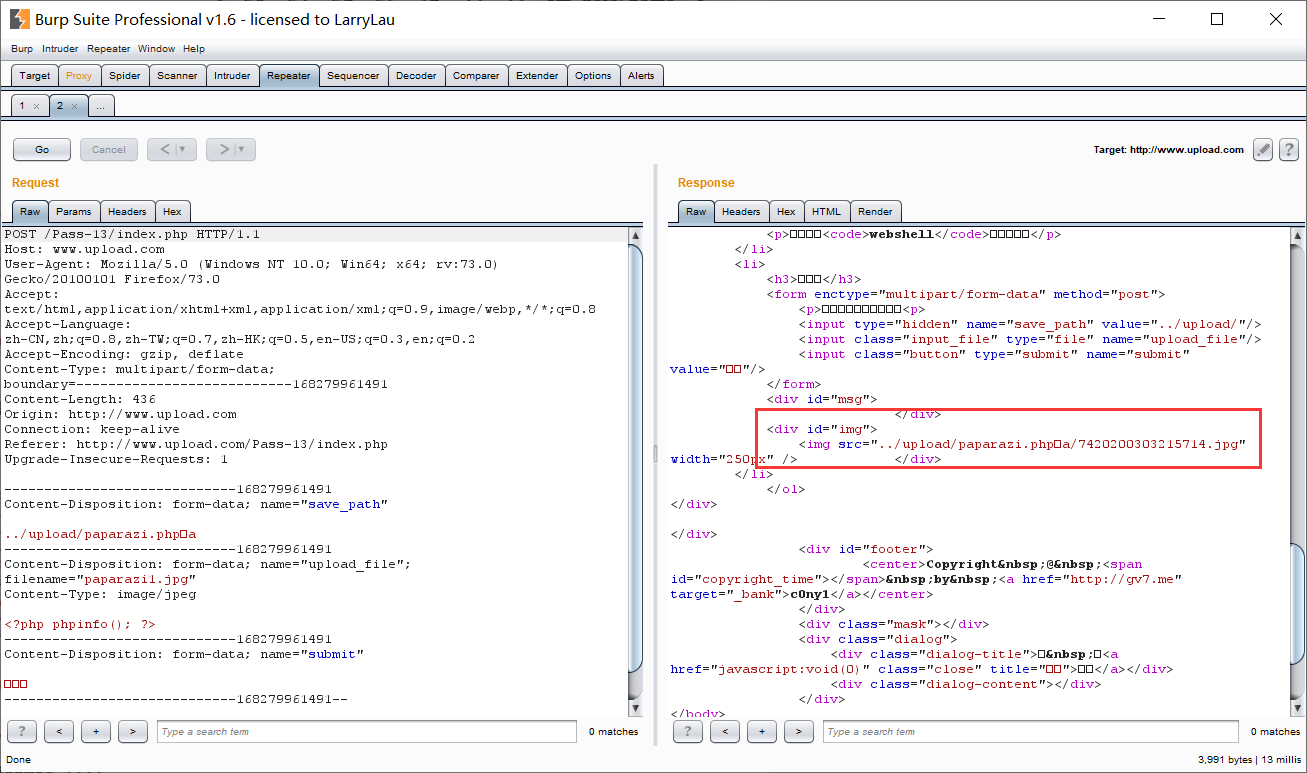
Task: Click the request scrollbar up arrow
Action: [635, 235]
